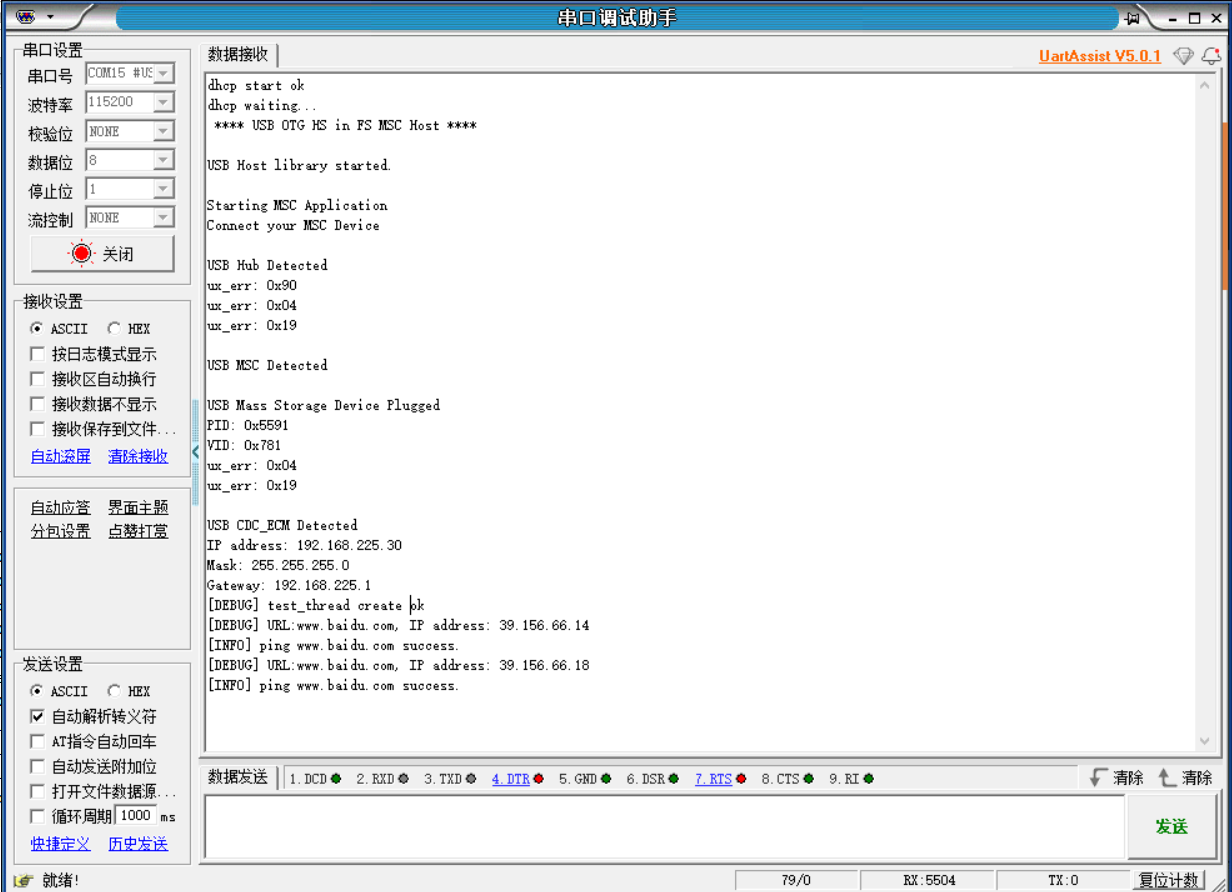1232x892 pixels.
Task: Open the 自动应答 link
Action: point(60,508)
